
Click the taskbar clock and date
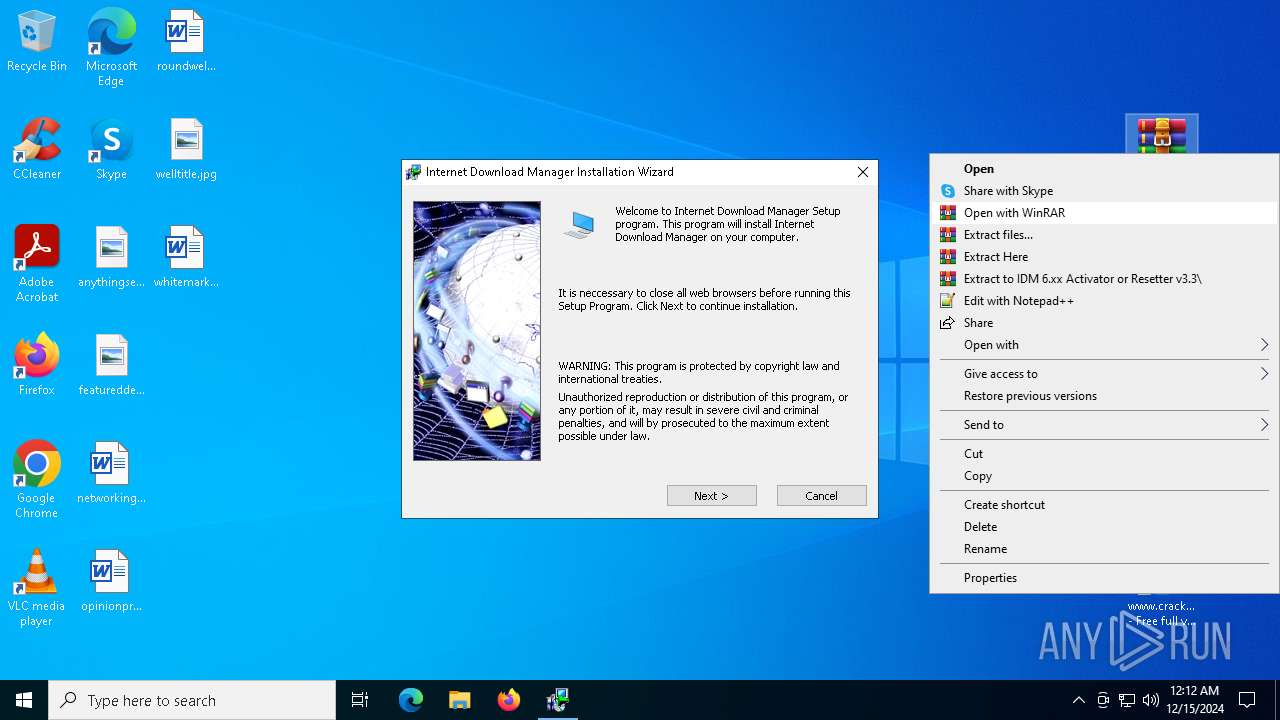(x=1194, y=700)
